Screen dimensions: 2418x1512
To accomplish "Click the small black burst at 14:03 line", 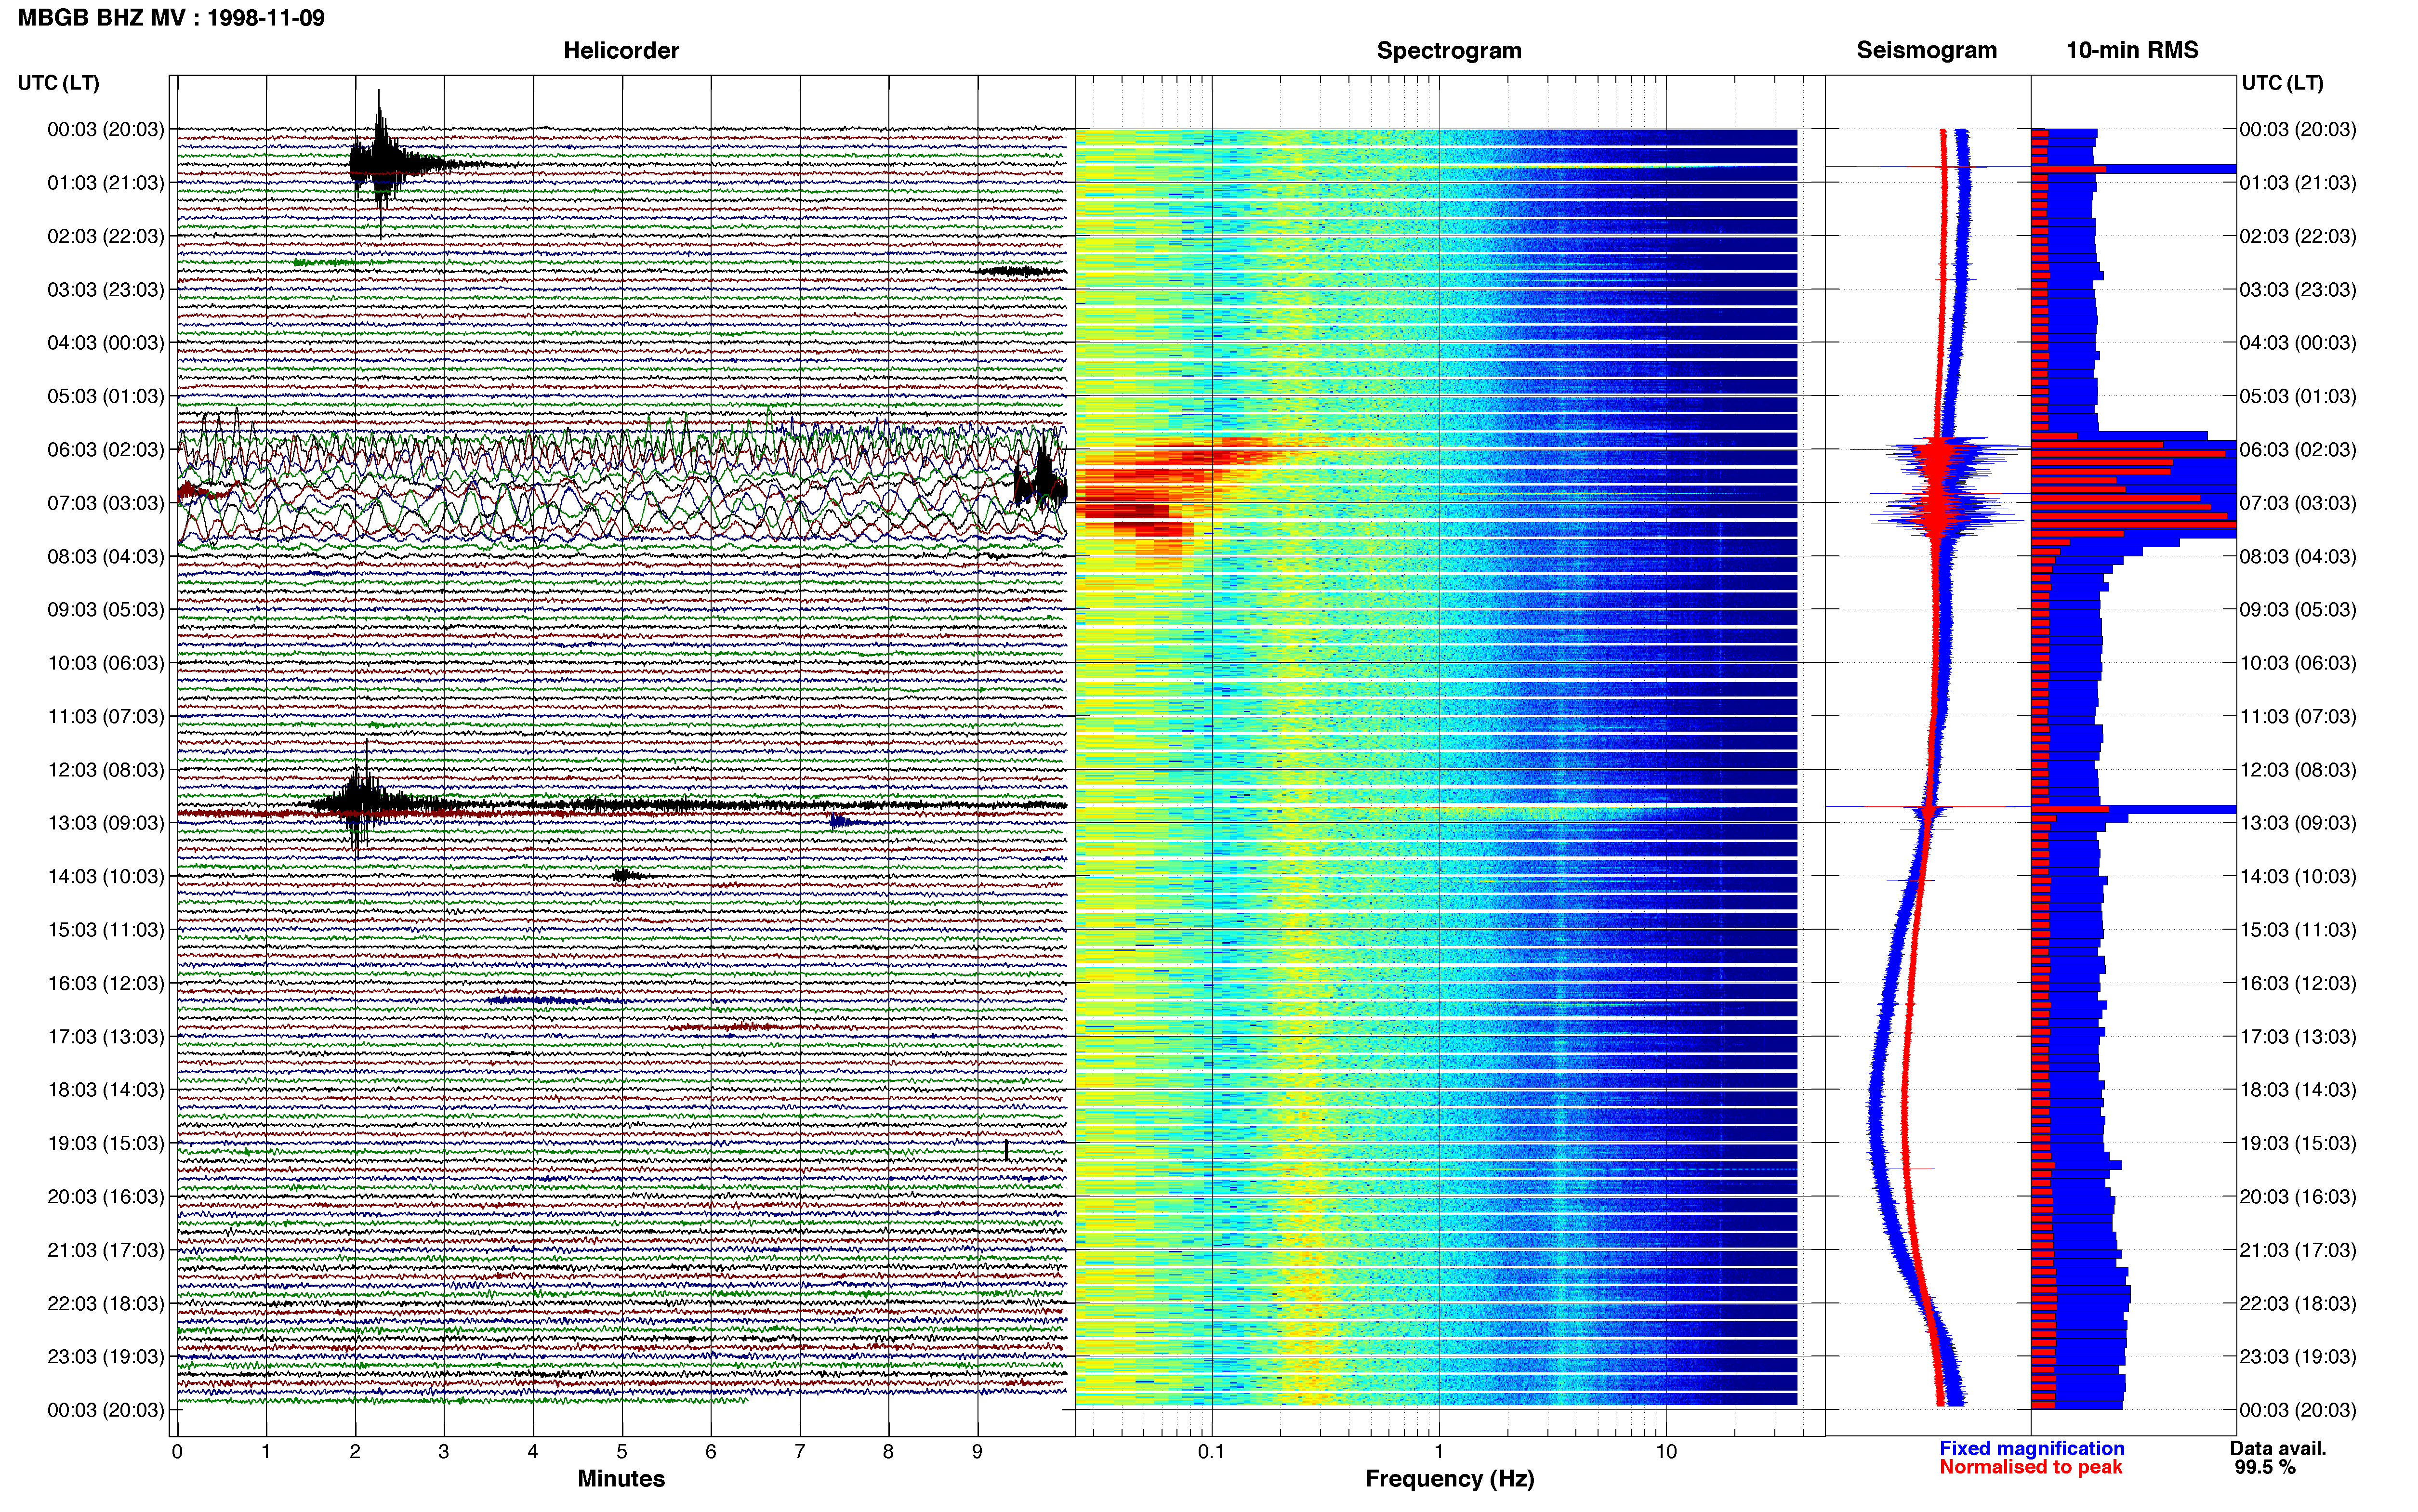I will pos(625,876).
